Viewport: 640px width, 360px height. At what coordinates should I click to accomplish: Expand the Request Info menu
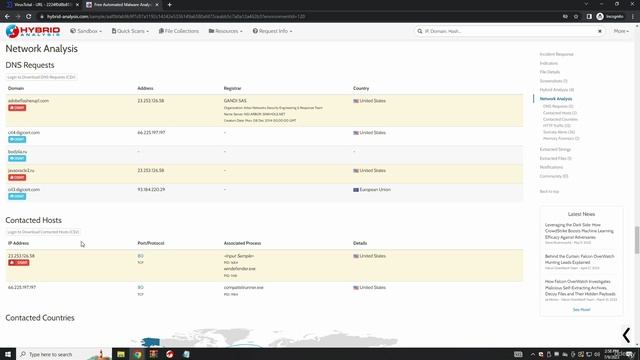[x=272, y=31]
